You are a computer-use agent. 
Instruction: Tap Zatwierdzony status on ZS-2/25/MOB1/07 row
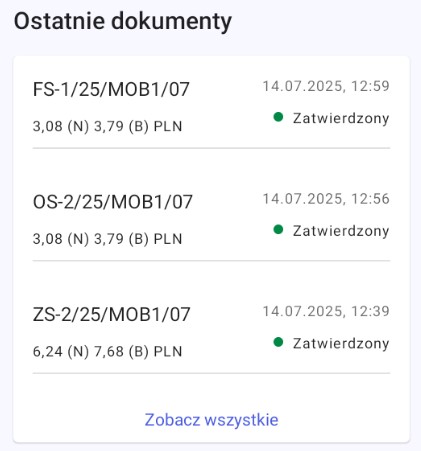pyautogui.click(x=341, y=344)
